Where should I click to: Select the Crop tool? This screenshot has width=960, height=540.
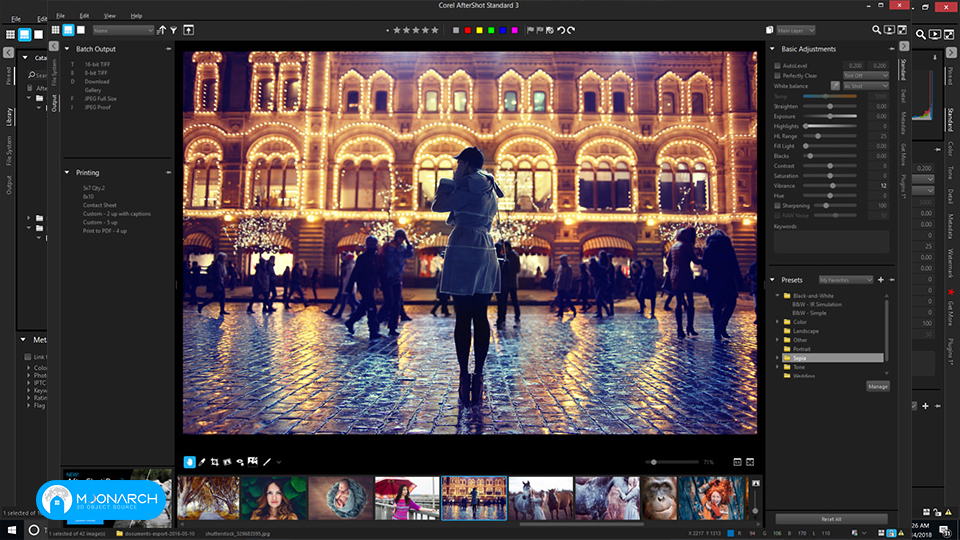pos(215,462)
